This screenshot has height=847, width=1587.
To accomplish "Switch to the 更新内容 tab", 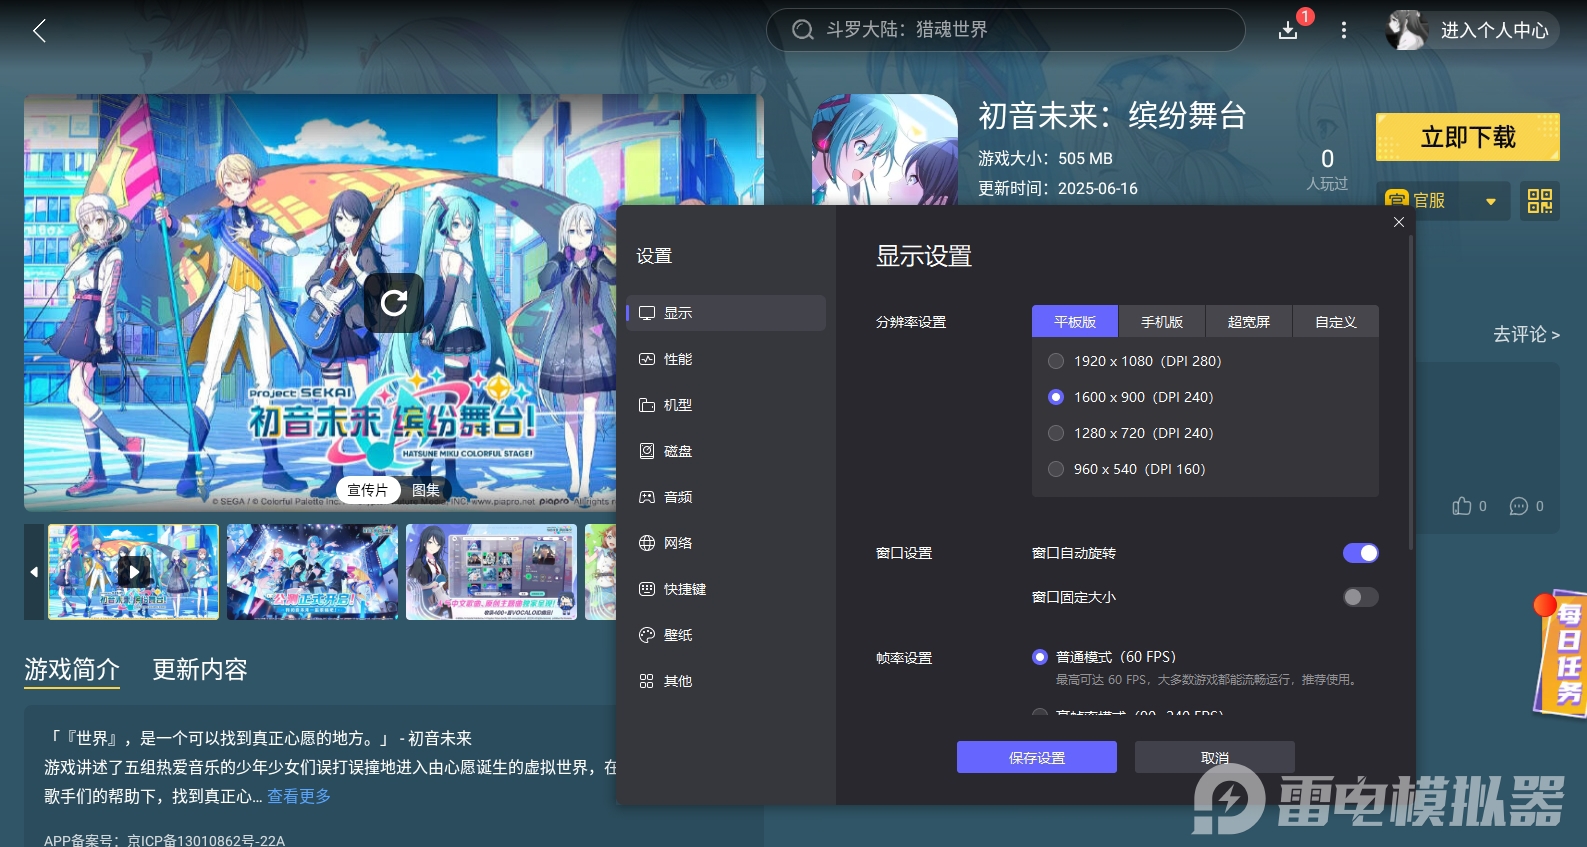I will point(200,670).
